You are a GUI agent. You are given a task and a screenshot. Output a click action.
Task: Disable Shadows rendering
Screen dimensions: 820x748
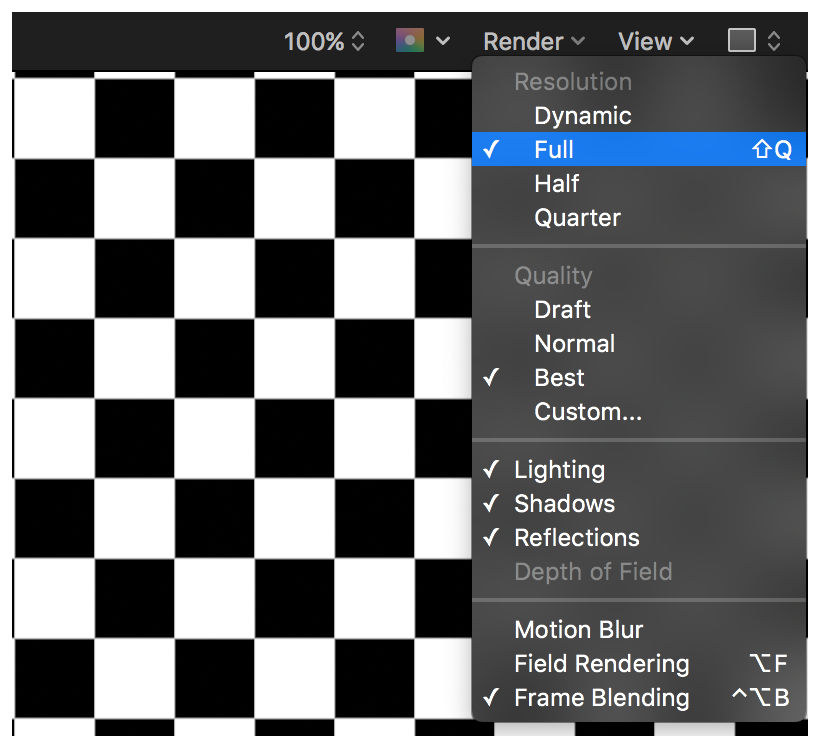tap(564, 504)
